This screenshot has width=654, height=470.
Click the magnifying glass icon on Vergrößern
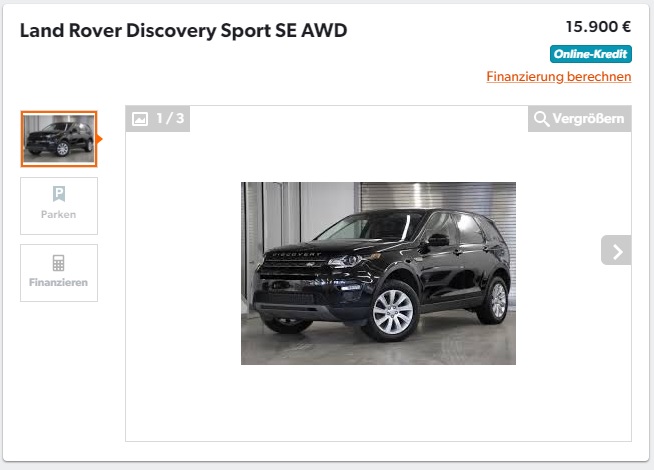click(541, 119)
